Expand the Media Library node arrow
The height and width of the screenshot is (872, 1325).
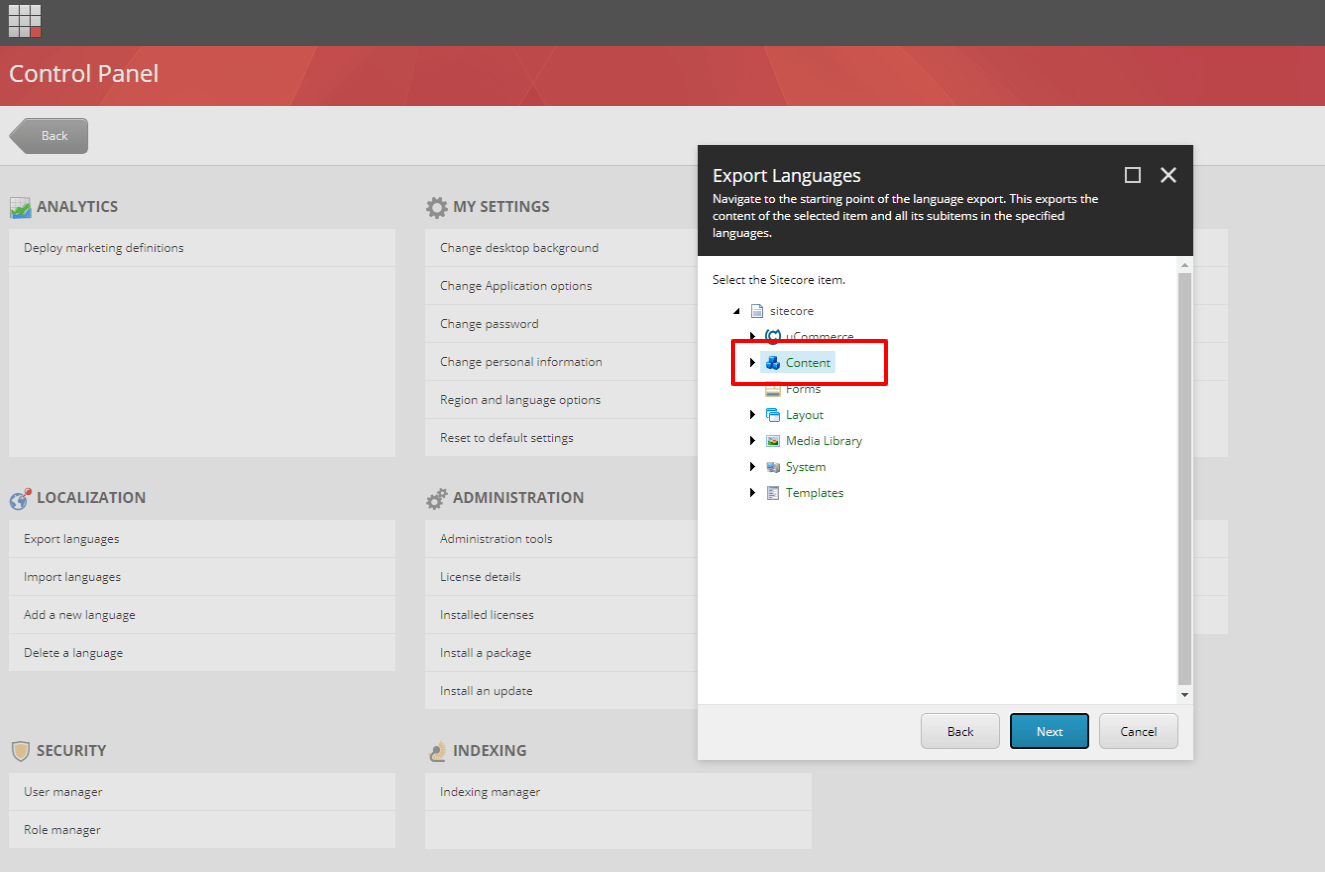click(x=752, y=441)
